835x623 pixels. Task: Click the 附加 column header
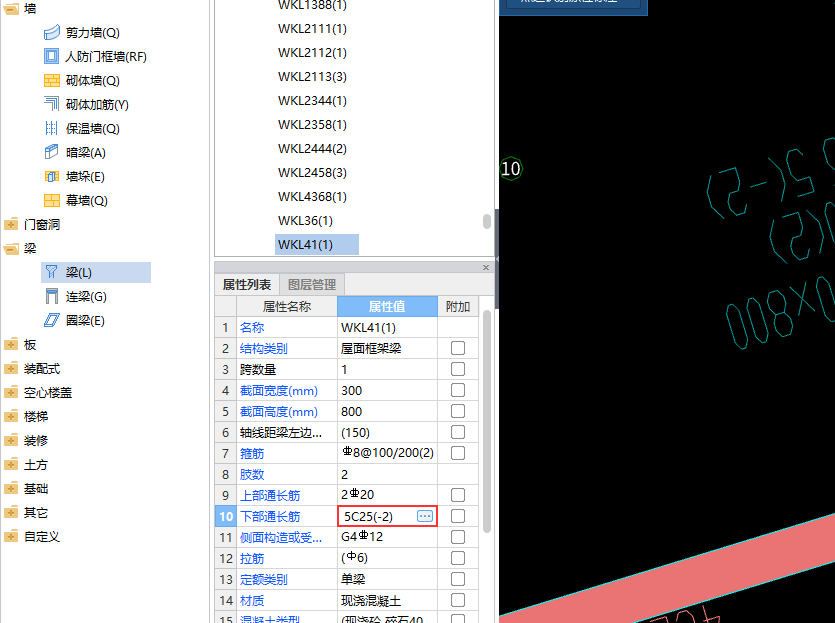(x=458, y=307)
